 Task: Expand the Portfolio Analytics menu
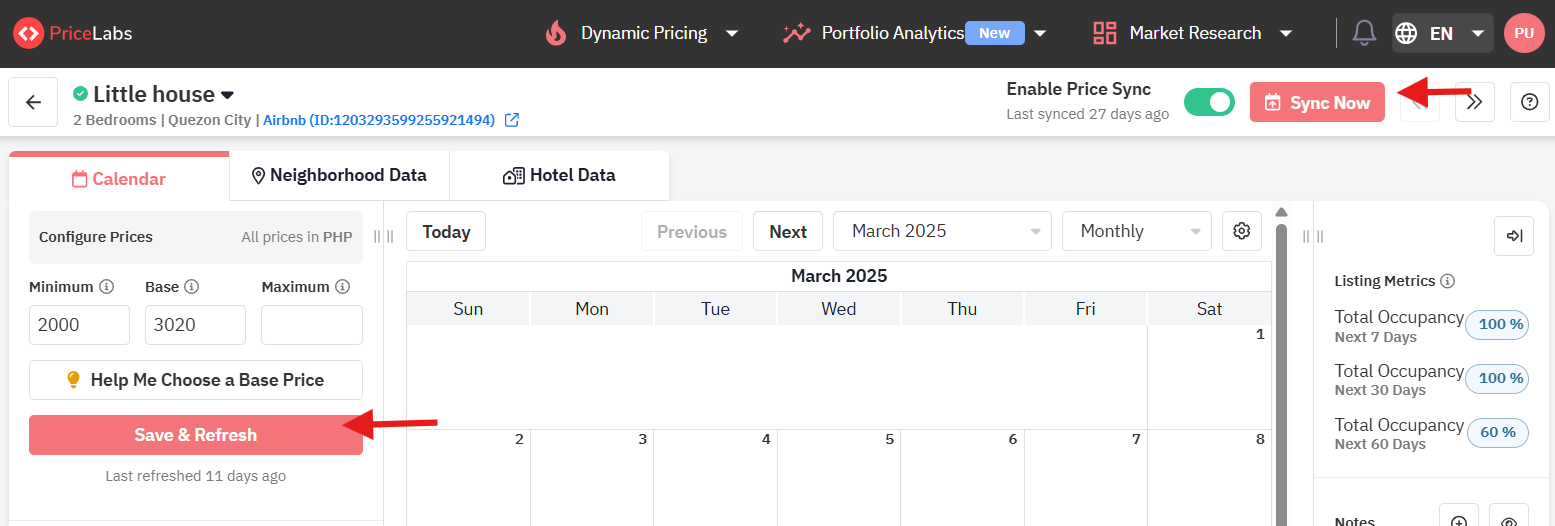1040,33
